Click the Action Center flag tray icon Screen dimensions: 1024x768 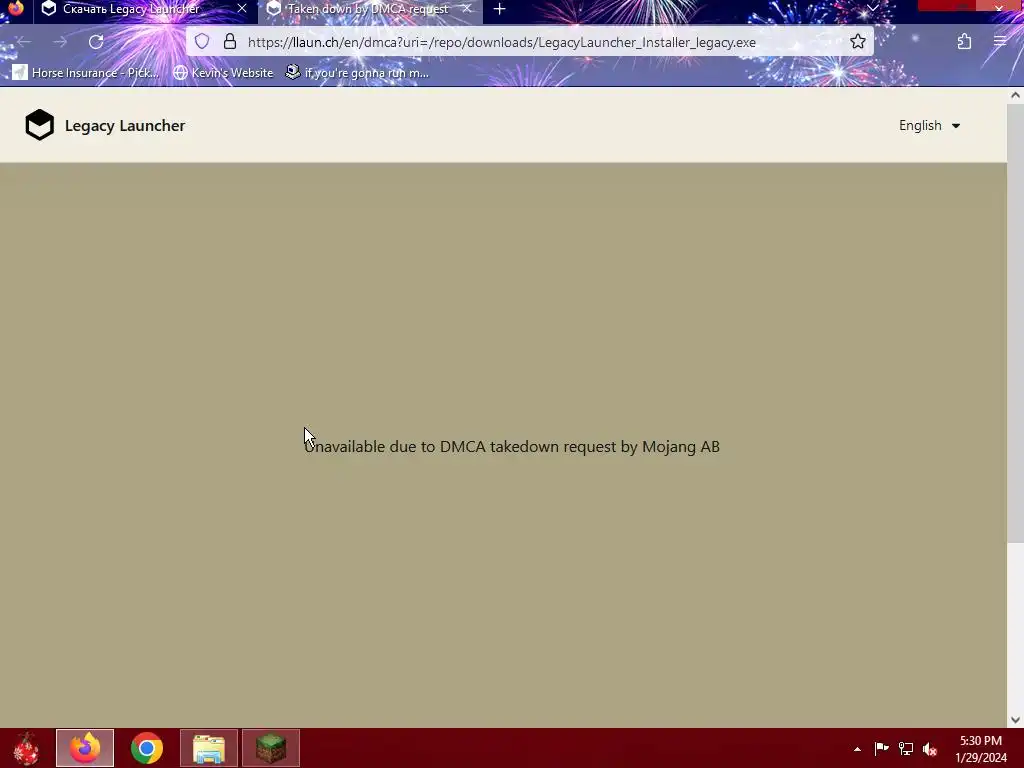click(x=881, y=748)
